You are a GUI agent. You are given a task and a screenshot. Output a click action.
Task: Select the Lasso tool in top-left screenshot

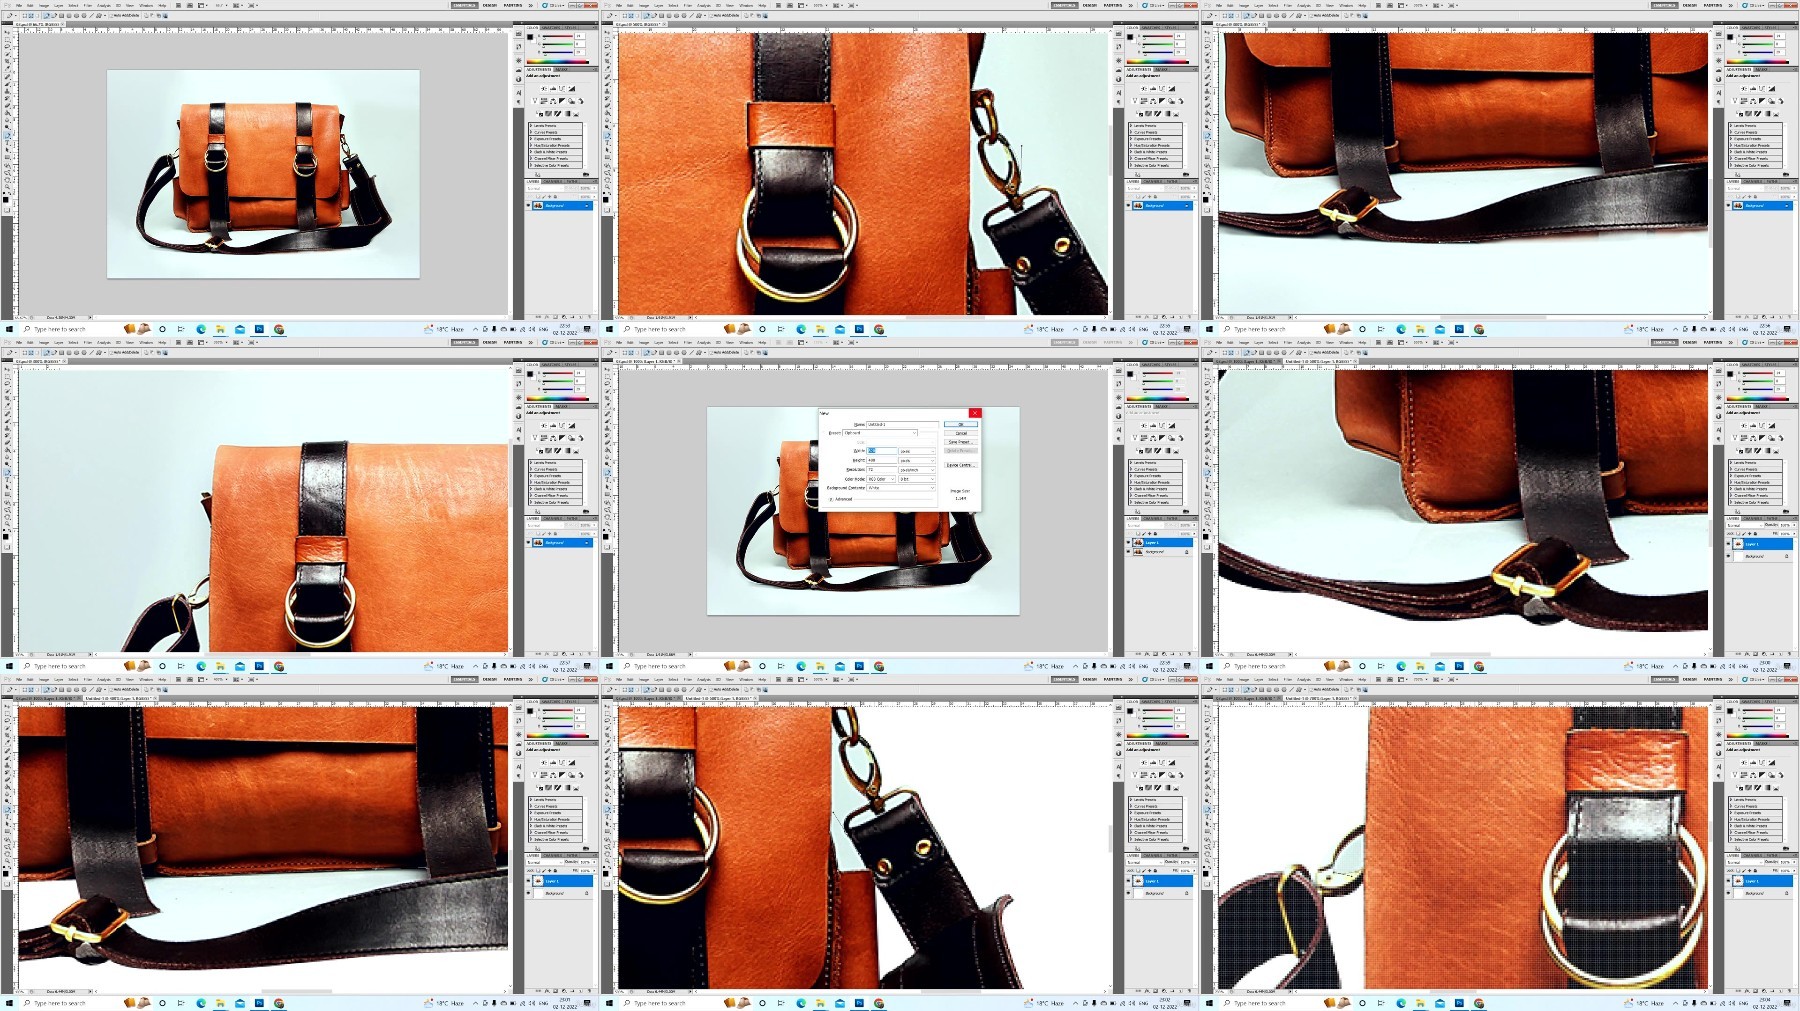[x=7, y=47]
